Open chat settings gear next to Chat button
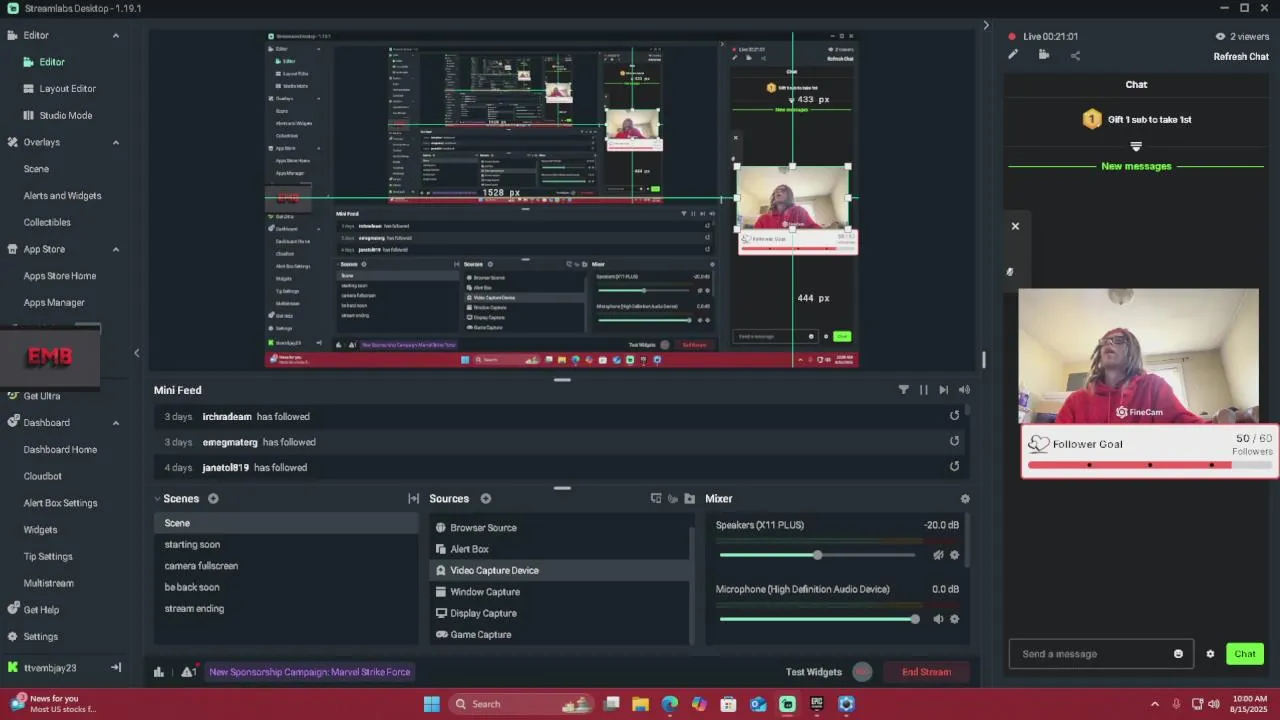The width and height of the screenshot is (1280, 720). click(x=1210, y=654)
